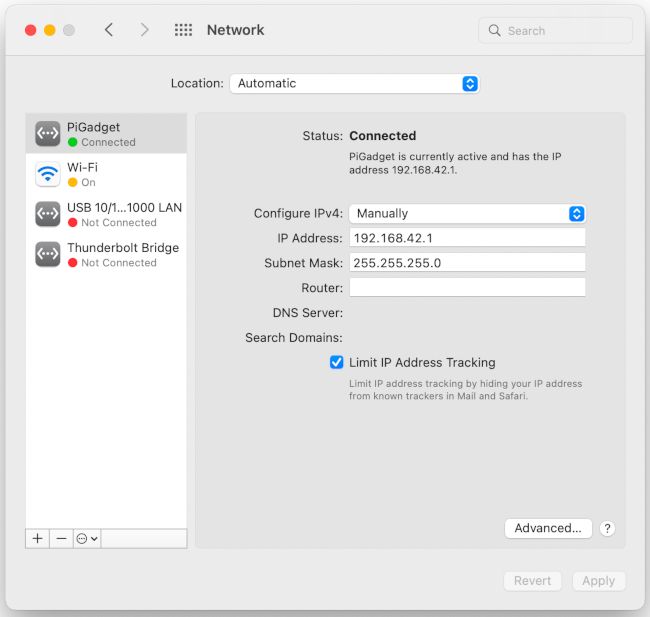Select the USB 10/1...1000 LAN adapter icon
Image resolution: width=650 pixels, height=617 pixels.
(48, 214)
